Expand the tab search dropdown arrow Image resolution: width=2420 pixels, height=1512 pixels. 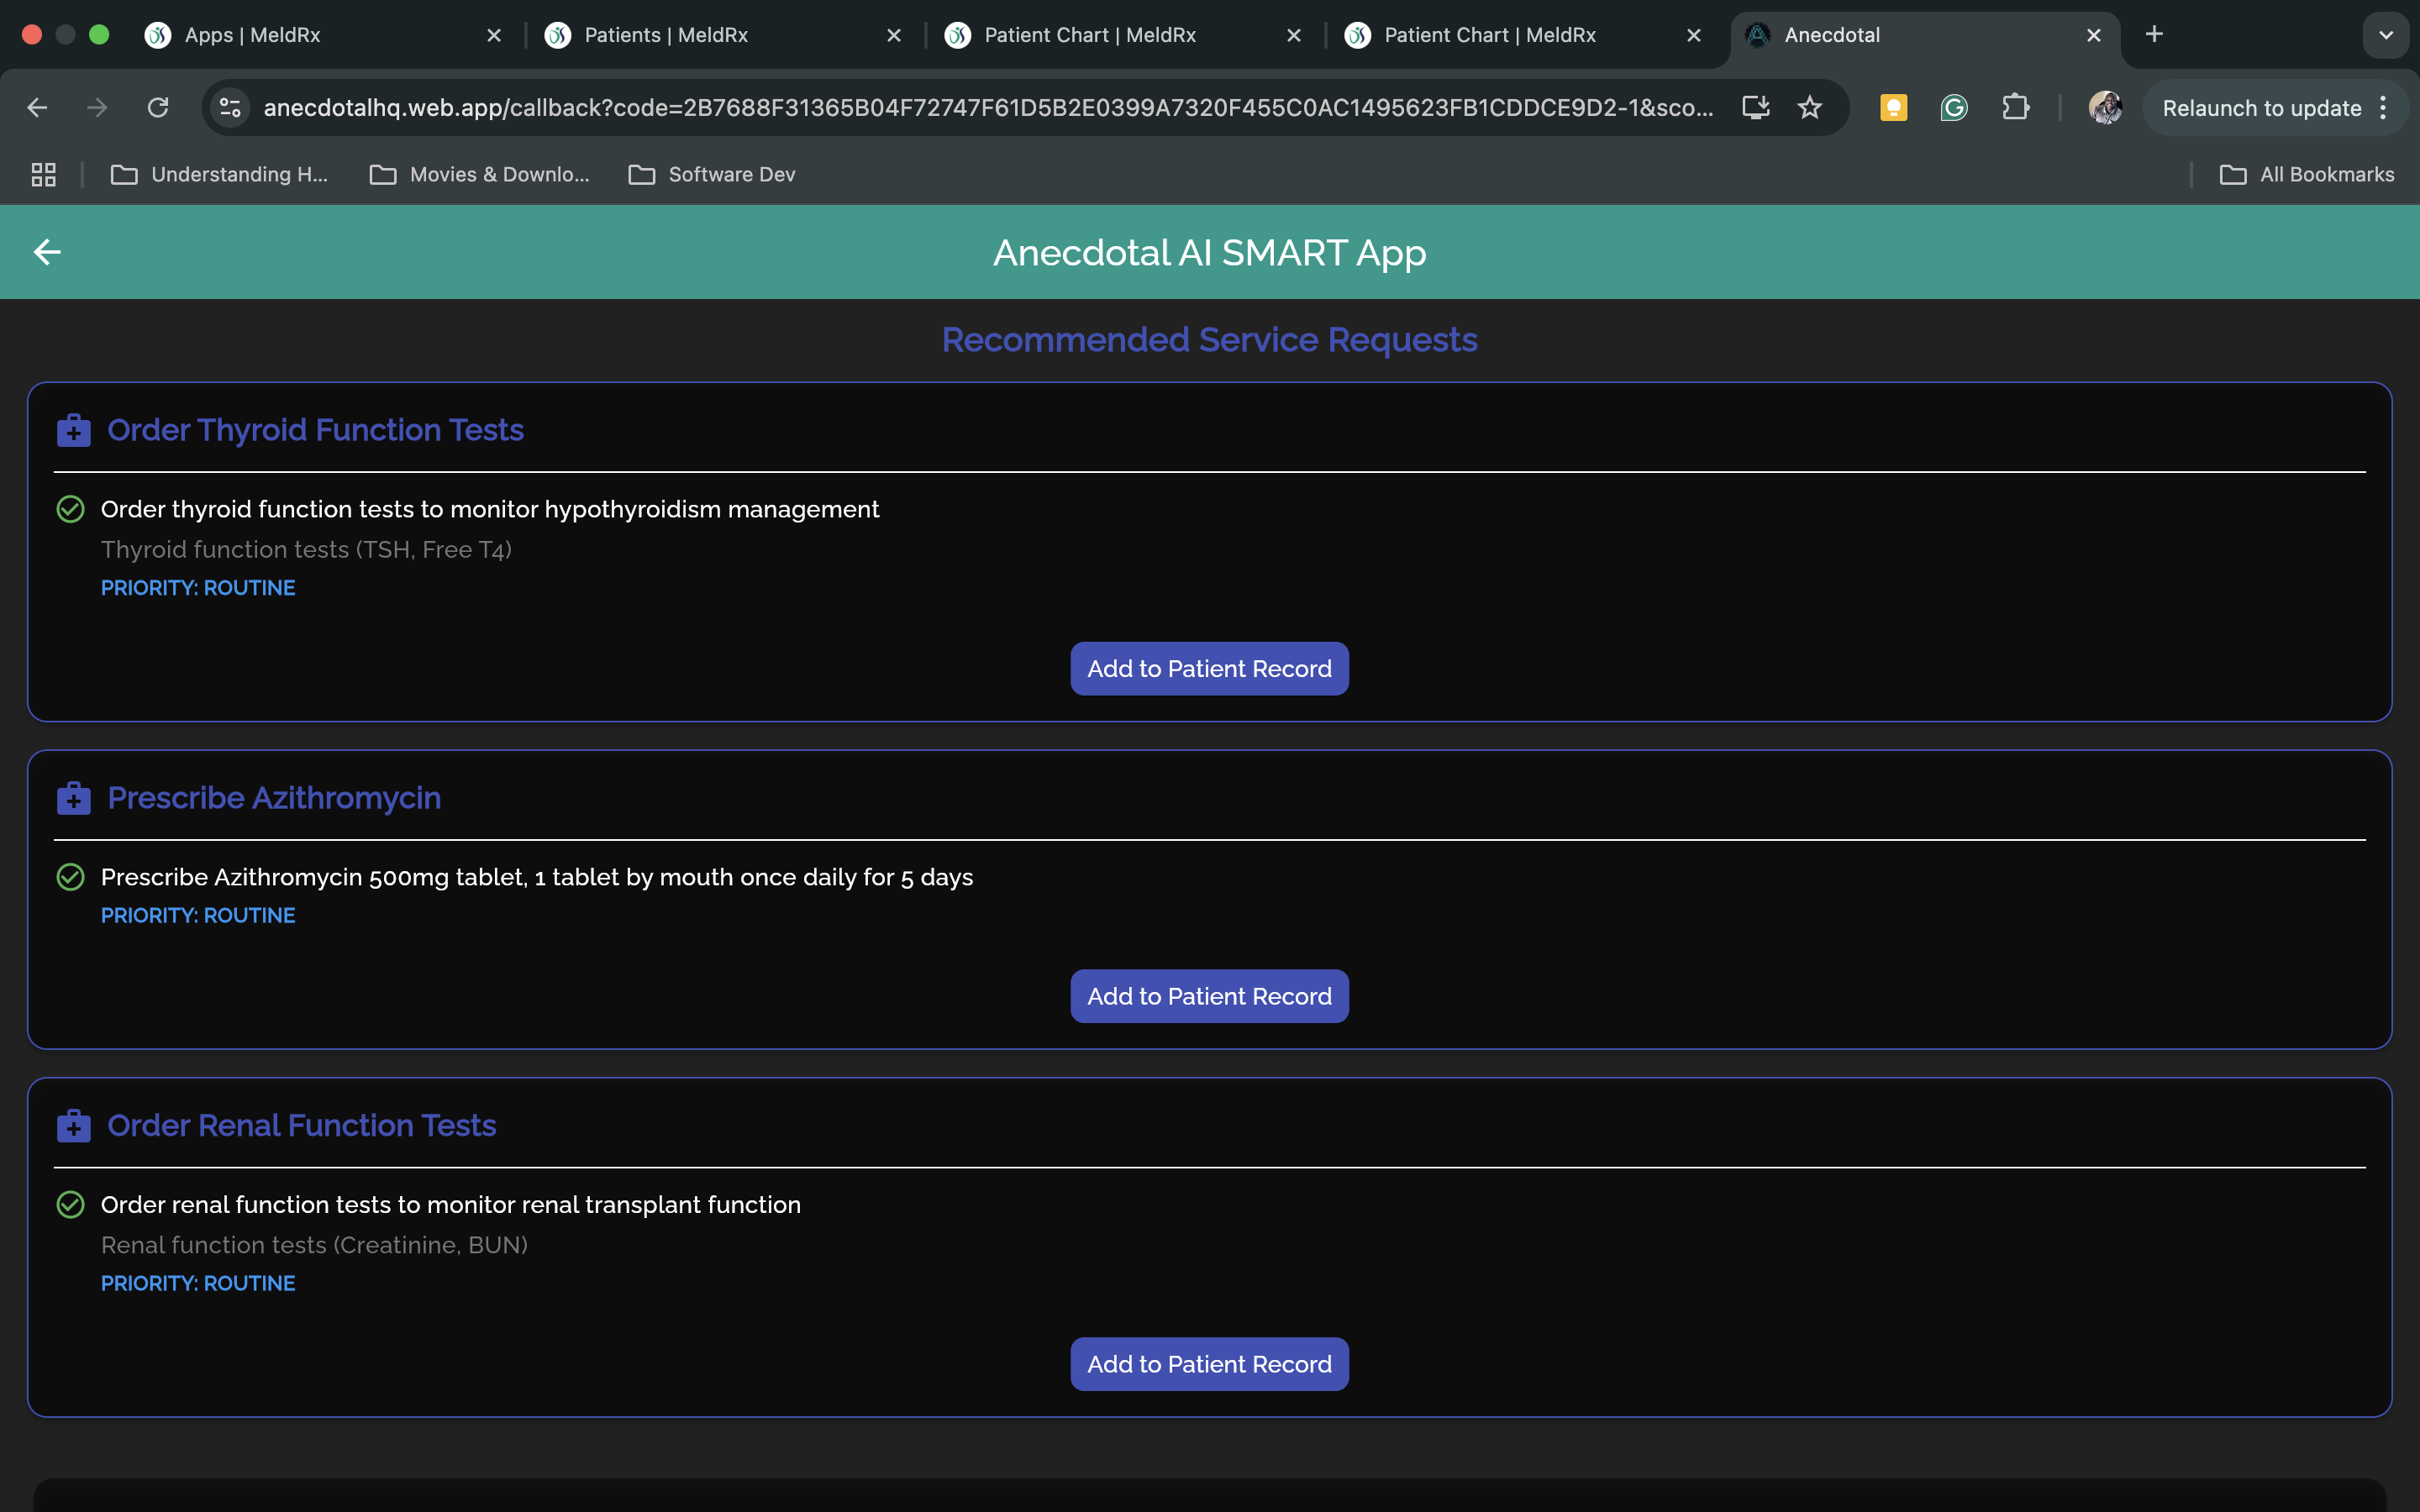click(x=2385, y=35)
